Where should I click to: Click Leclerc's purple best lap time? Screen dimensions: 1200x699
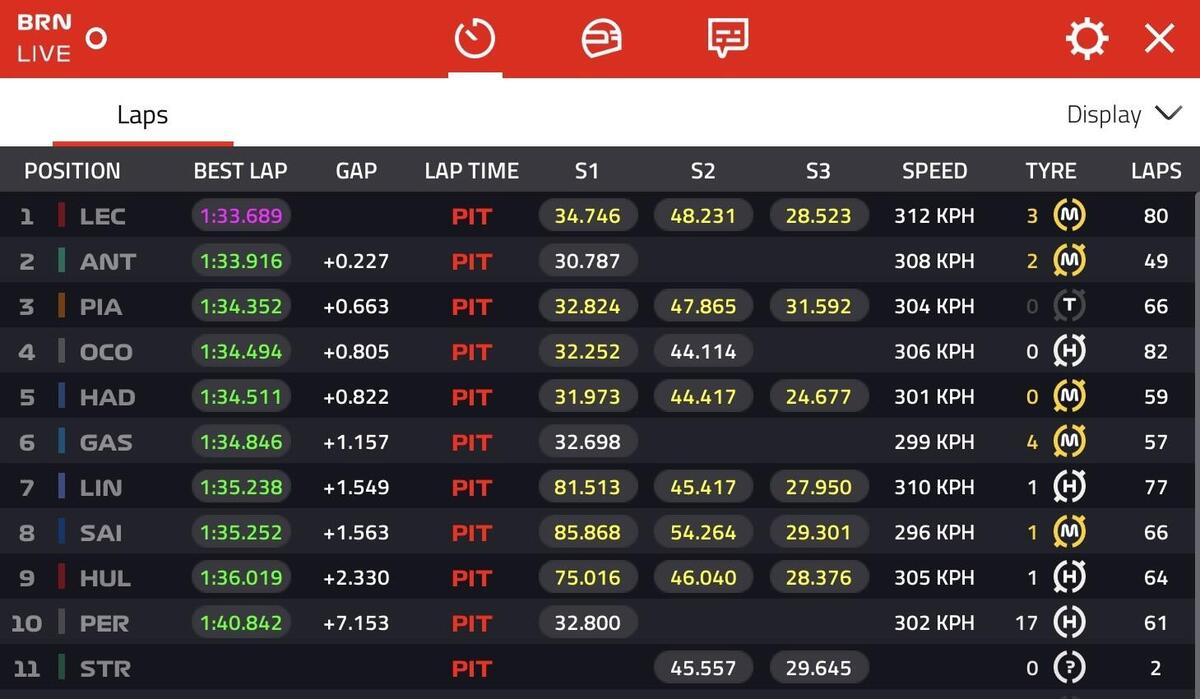241,215
